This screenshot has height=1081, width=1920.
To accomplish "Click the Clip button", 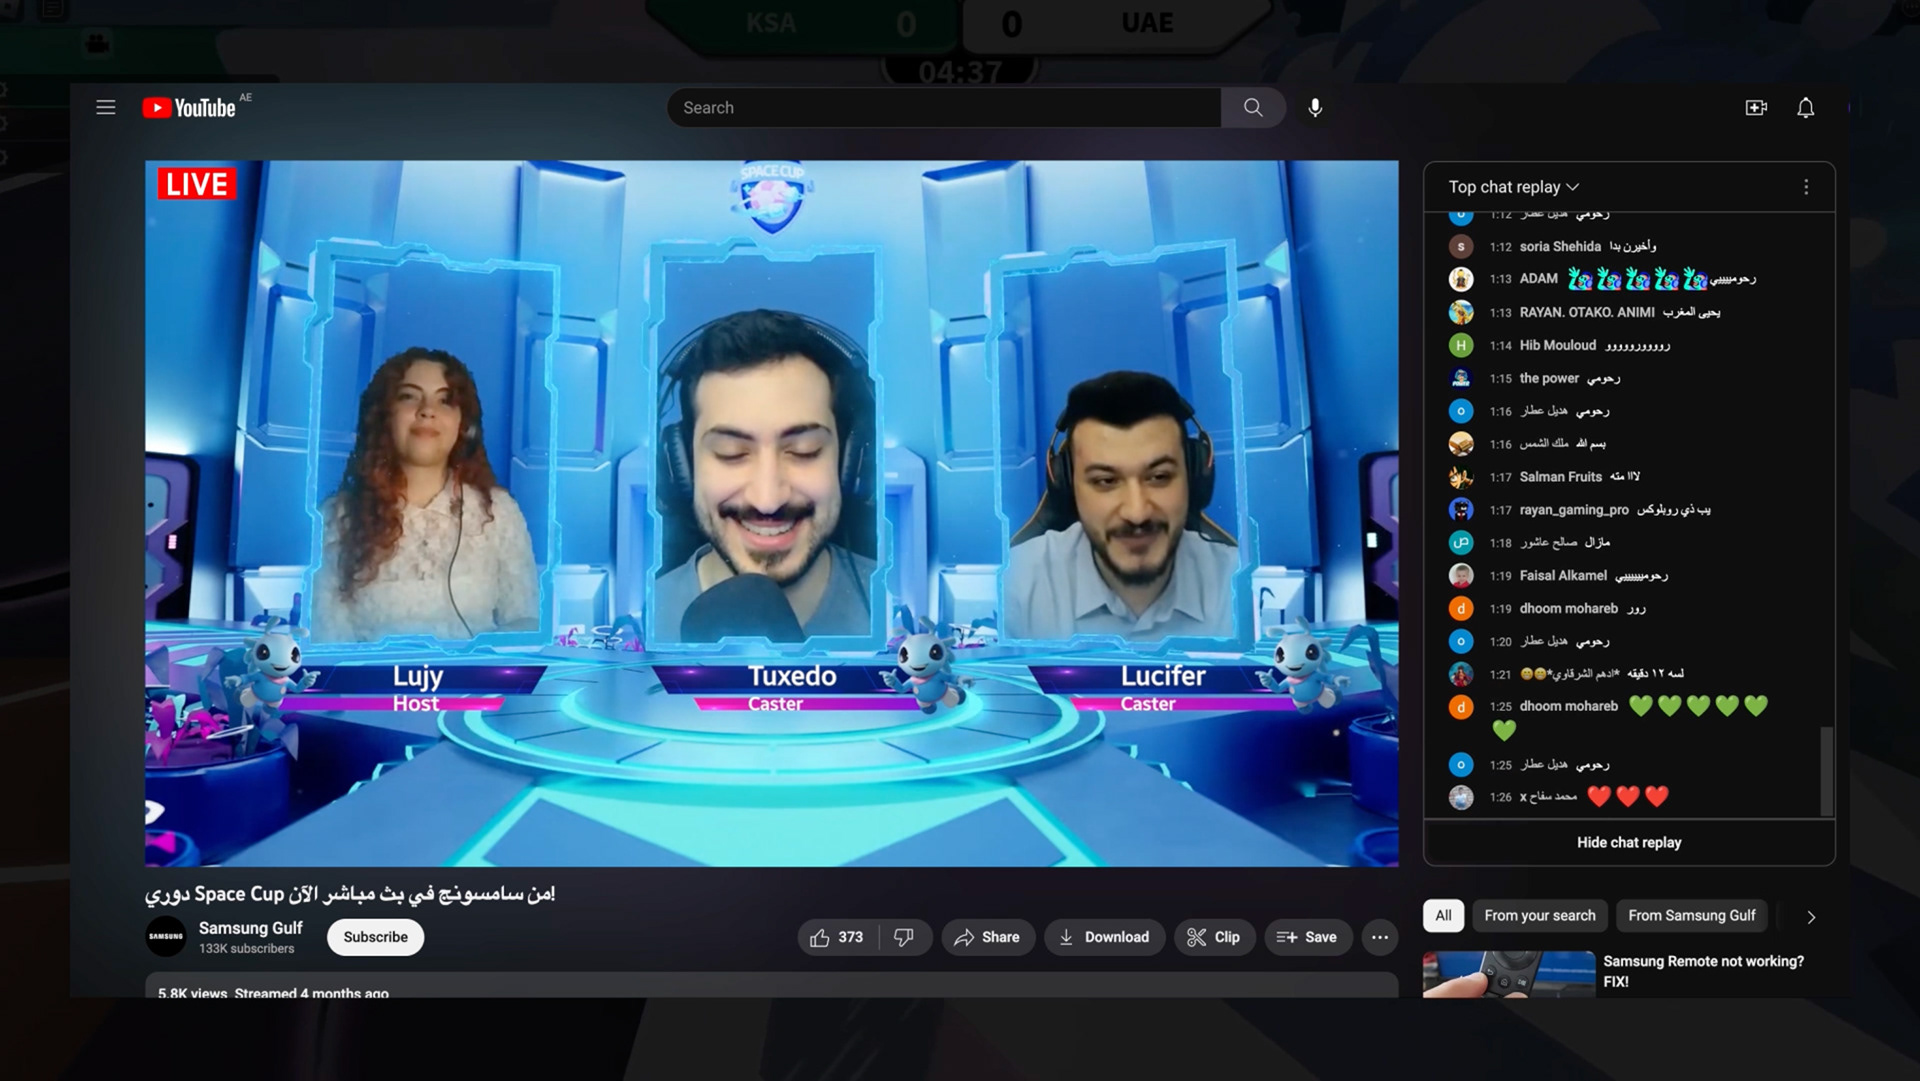I will tap(1214, 937).
